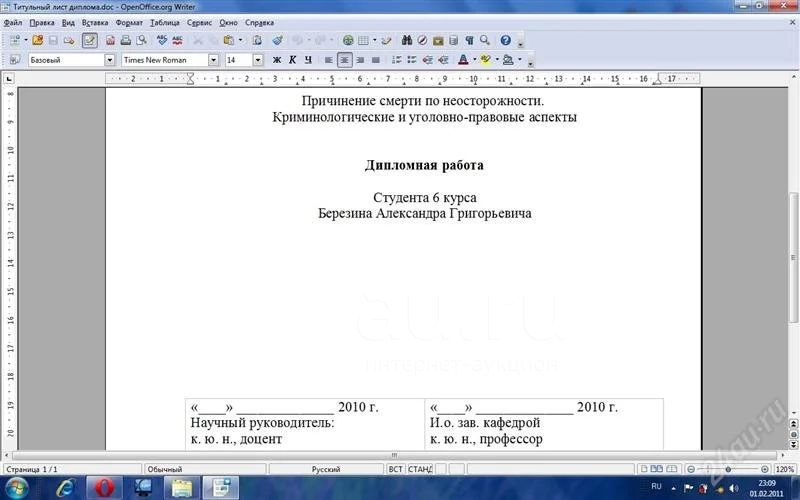Toggle Bullets list icon

coord(412,60)
